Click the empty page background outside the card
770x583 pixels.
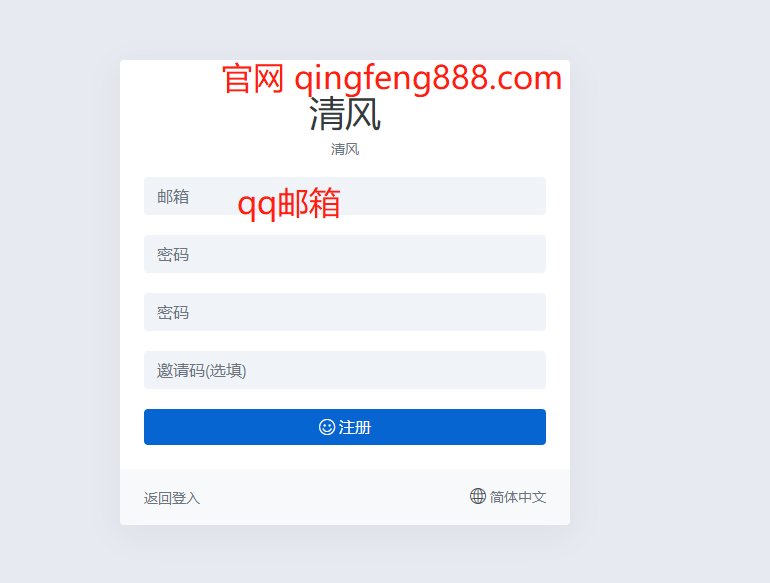[x=668, y=295]
